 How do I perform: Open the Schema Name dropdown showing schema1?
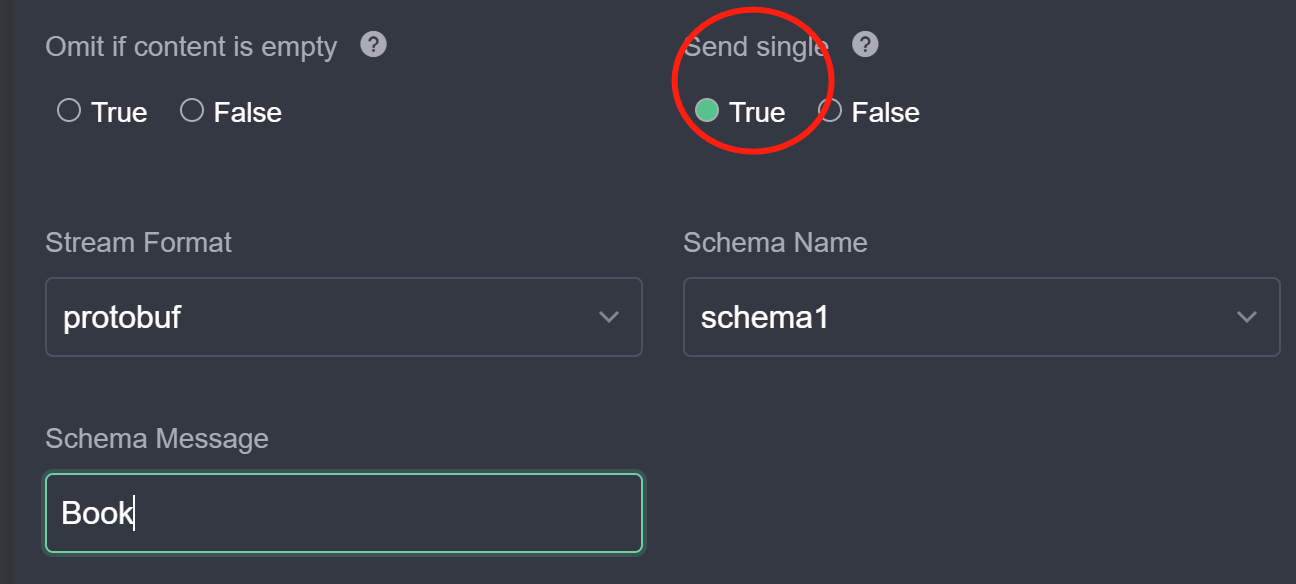pyautogui.click(x=981, y=317)
